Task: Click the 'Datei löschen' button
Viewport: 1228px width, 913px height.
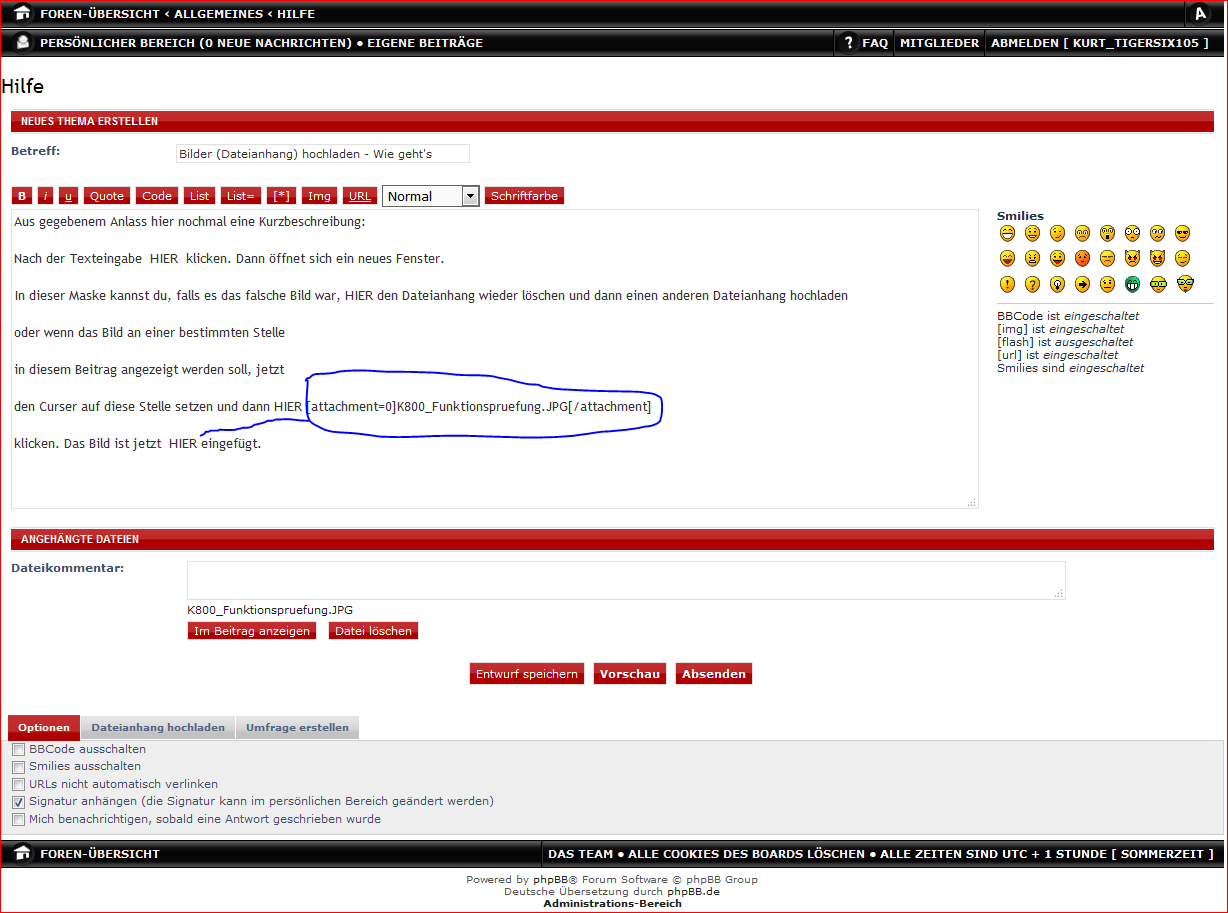Action: (373, 631)
